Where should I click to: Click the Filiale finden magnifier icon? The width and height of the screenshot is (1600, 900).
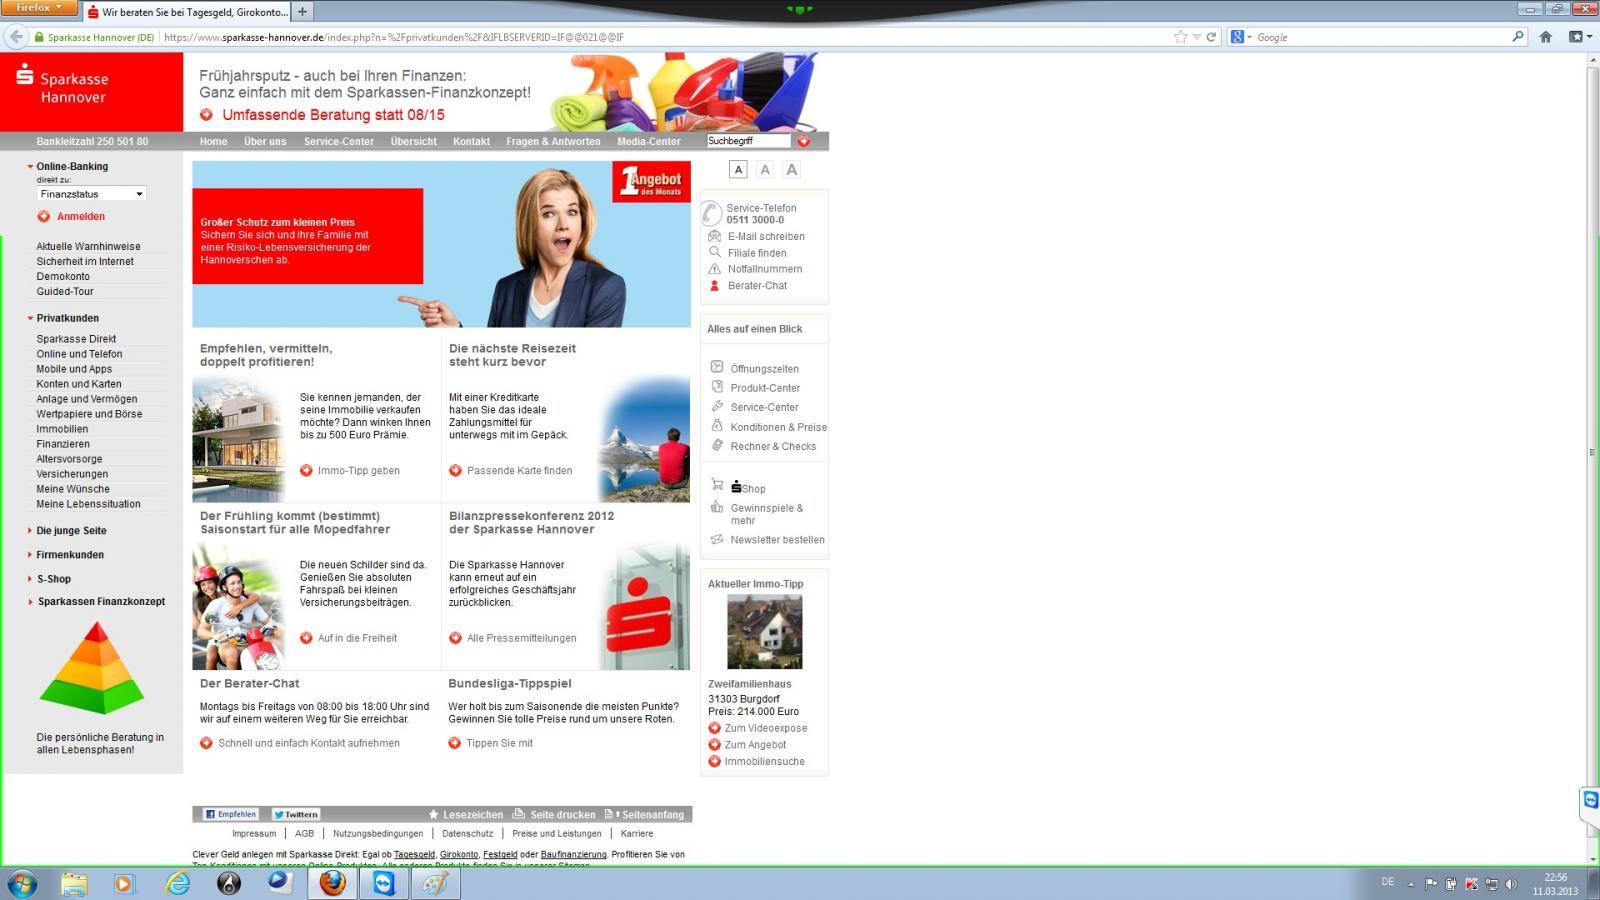[714, 252]
